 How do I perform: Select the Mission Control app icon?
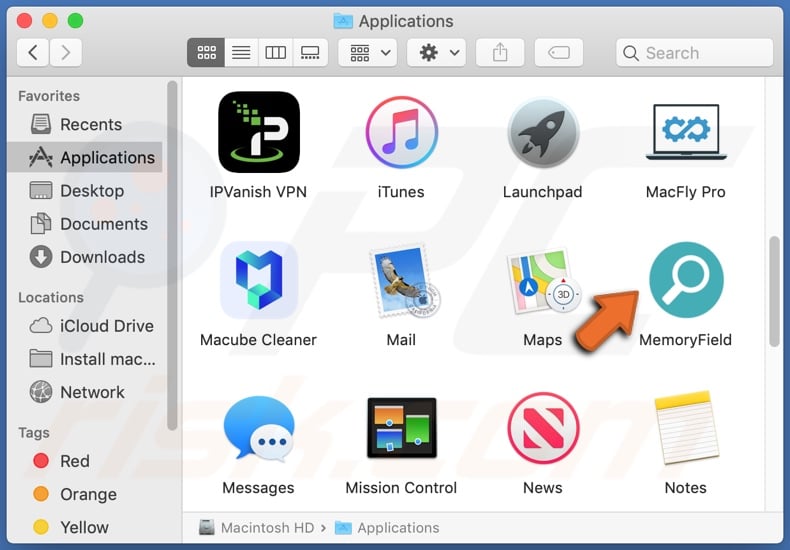point(402,428)
